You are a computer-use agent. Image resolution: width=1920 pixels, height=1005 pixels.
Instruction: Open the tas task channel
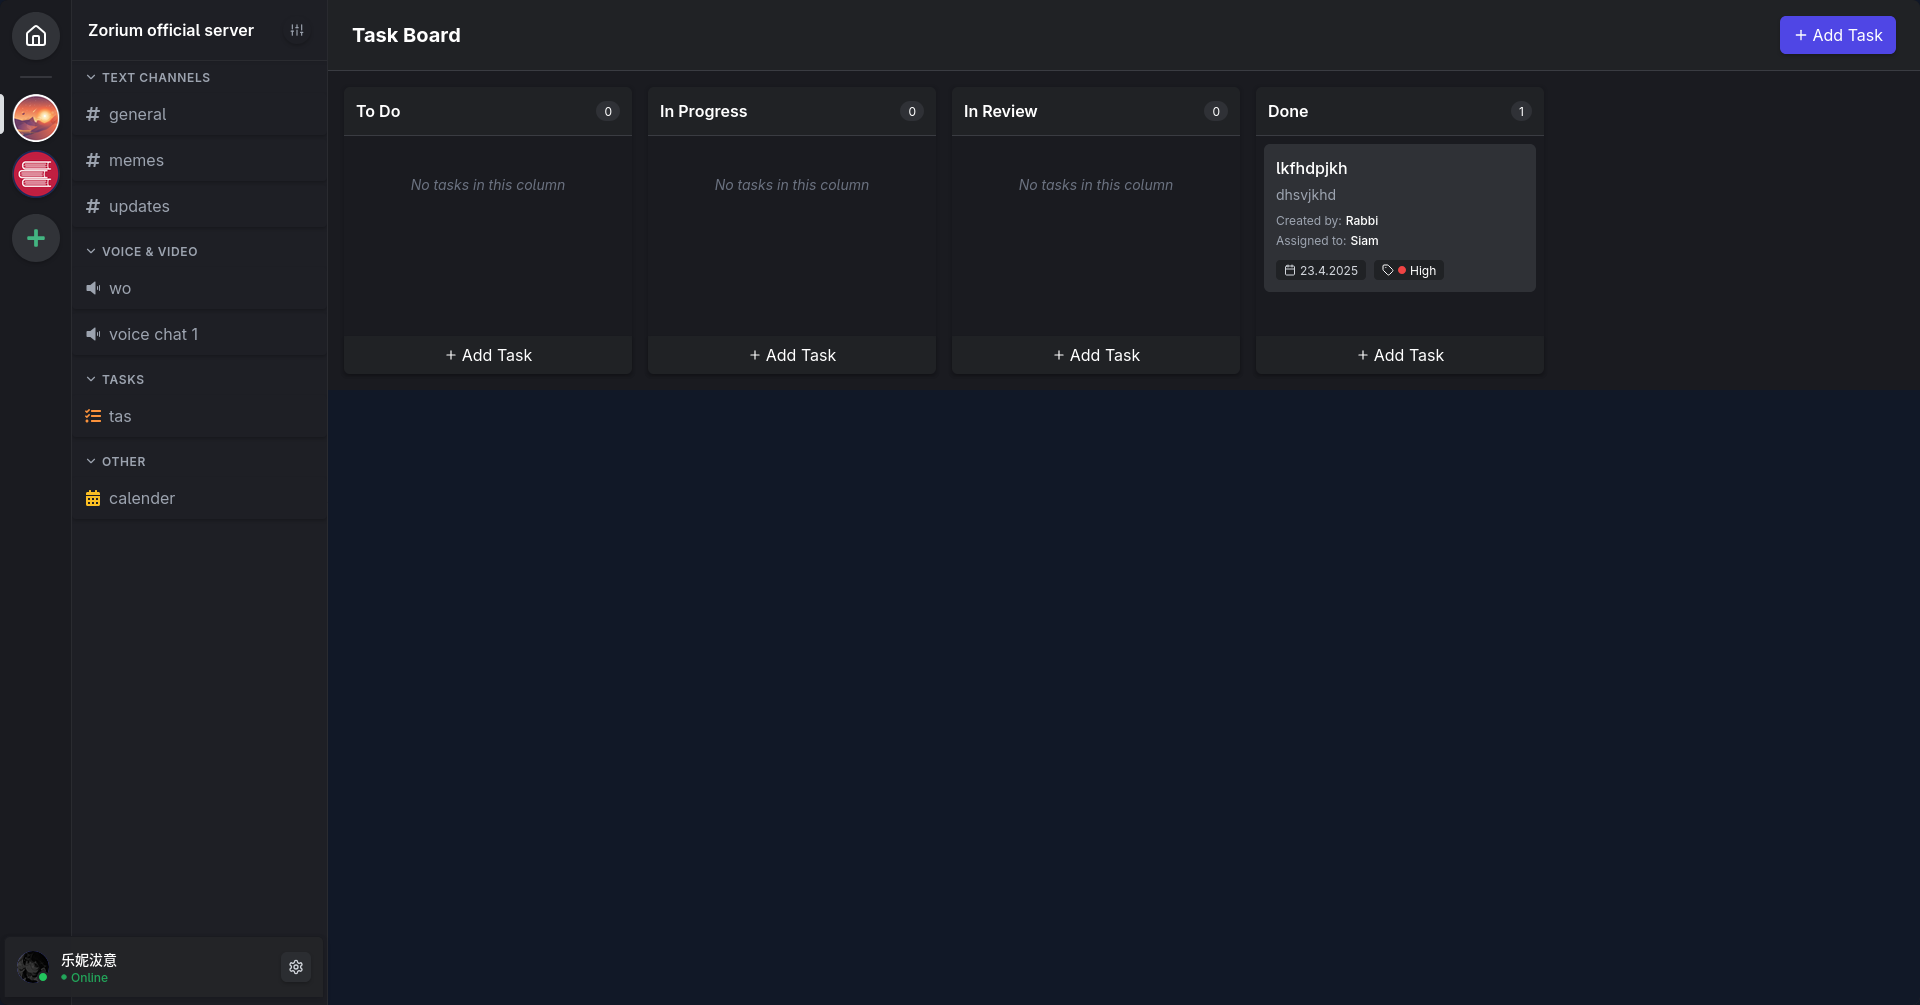(120, 416)
